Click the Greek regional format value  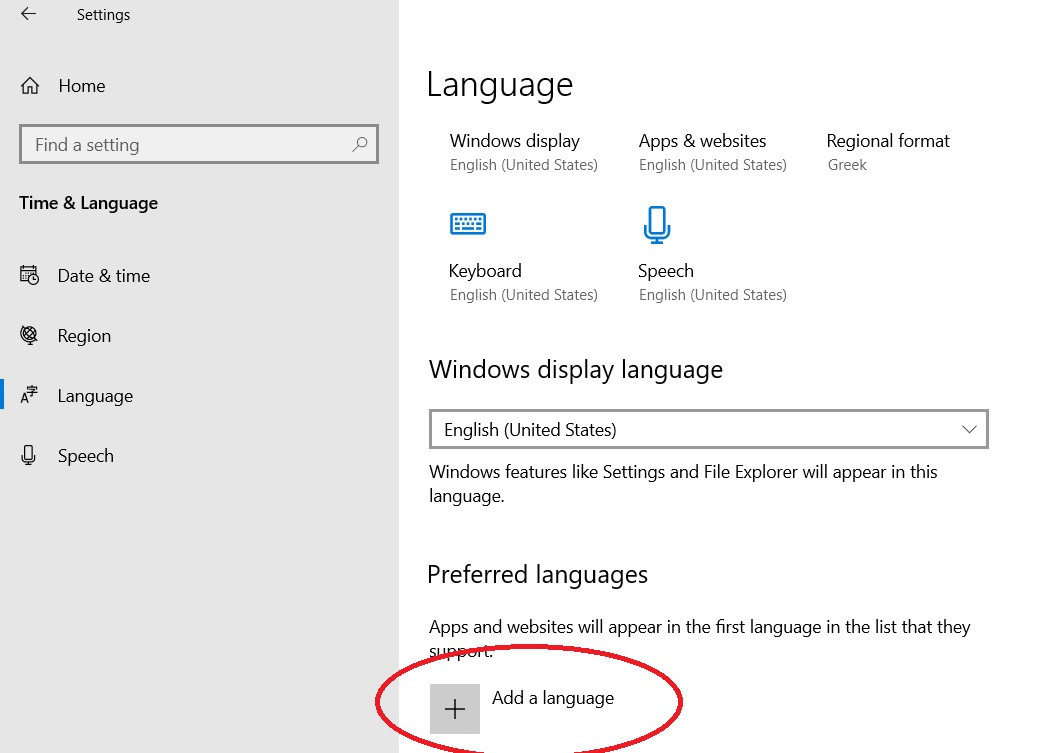point(847,165)
